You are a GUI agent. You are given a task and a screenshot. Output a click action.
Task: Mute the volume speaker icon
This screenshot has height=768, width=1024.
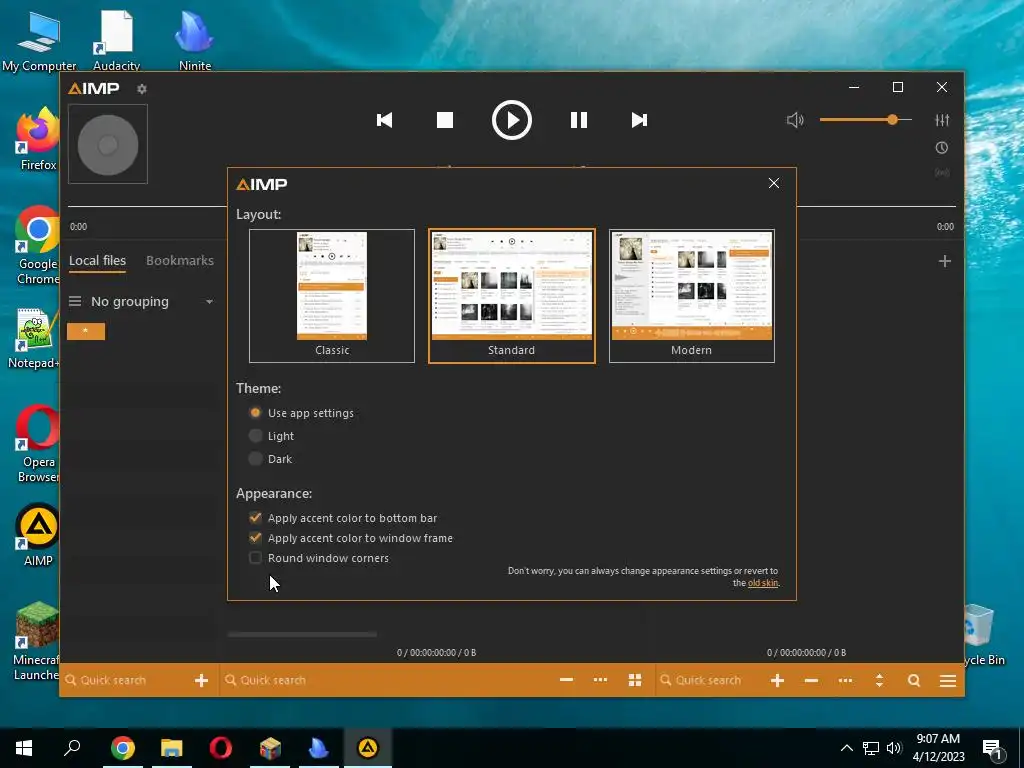click(x=795, y=120)
